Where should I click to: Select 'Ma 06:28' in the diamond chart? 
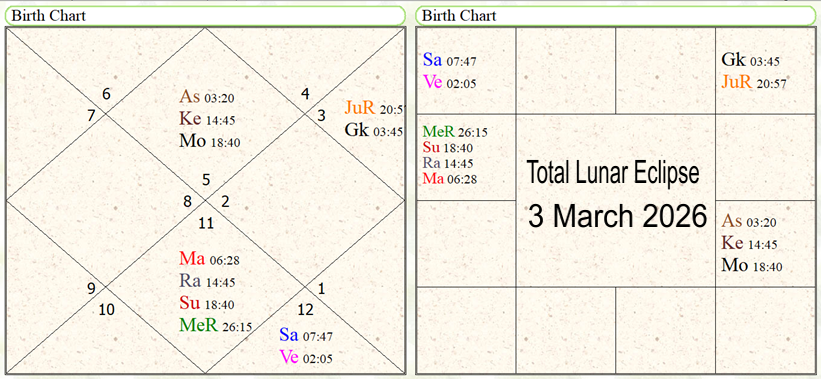pos(209,259)
